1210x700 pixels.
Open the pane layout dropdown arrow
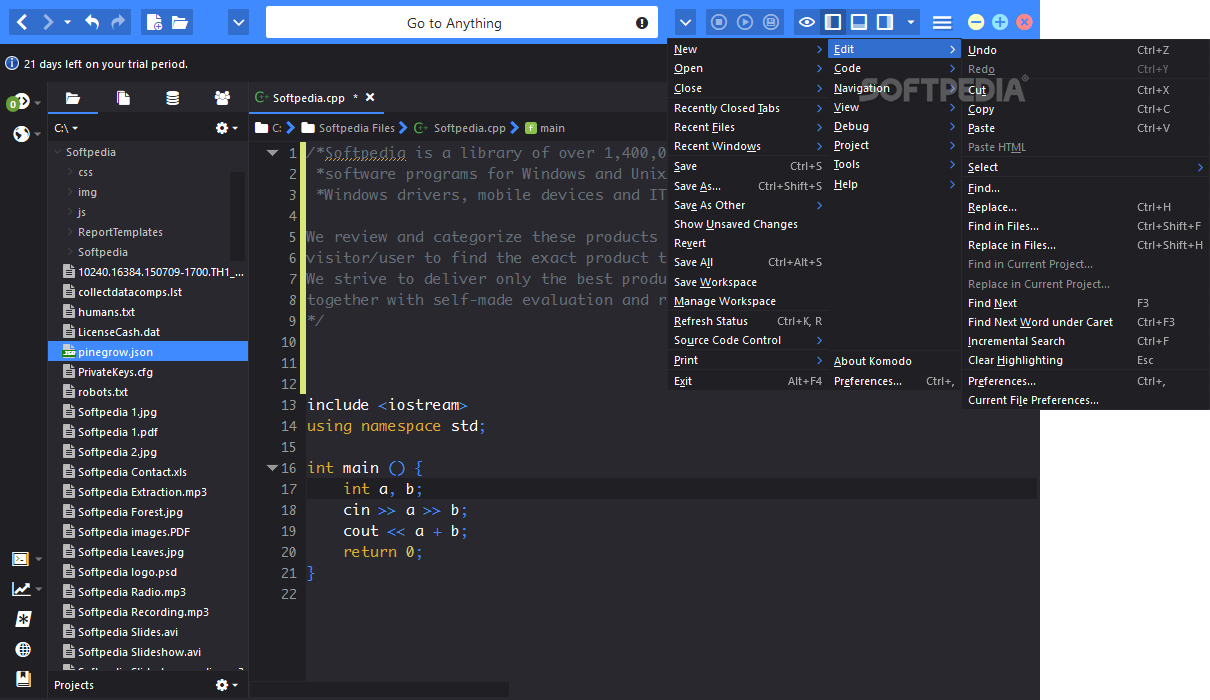(910, 22)
